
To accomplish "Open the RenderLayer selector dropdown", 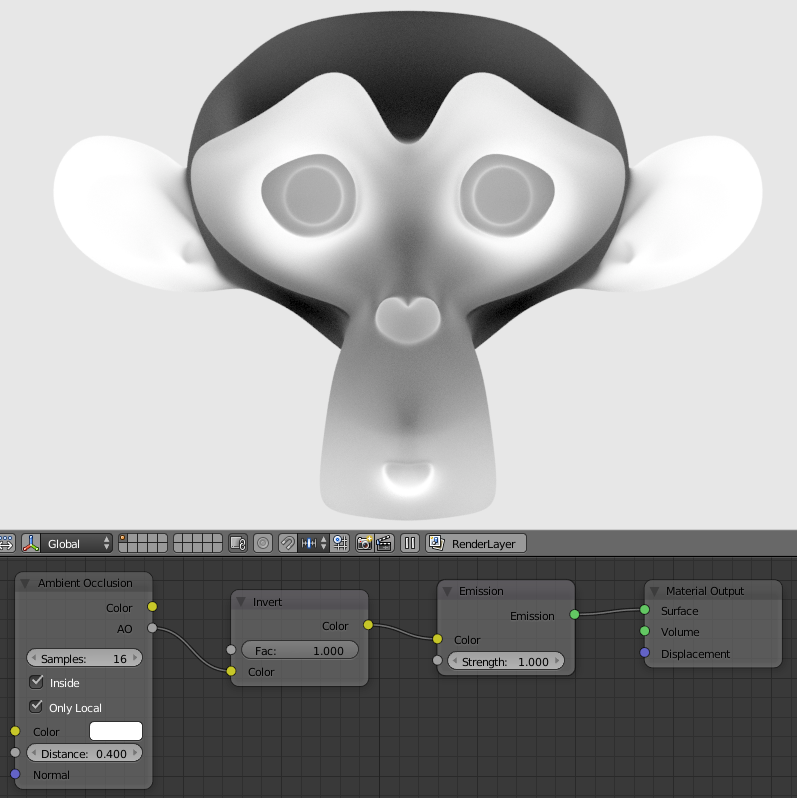I will [x=476, y=544].
